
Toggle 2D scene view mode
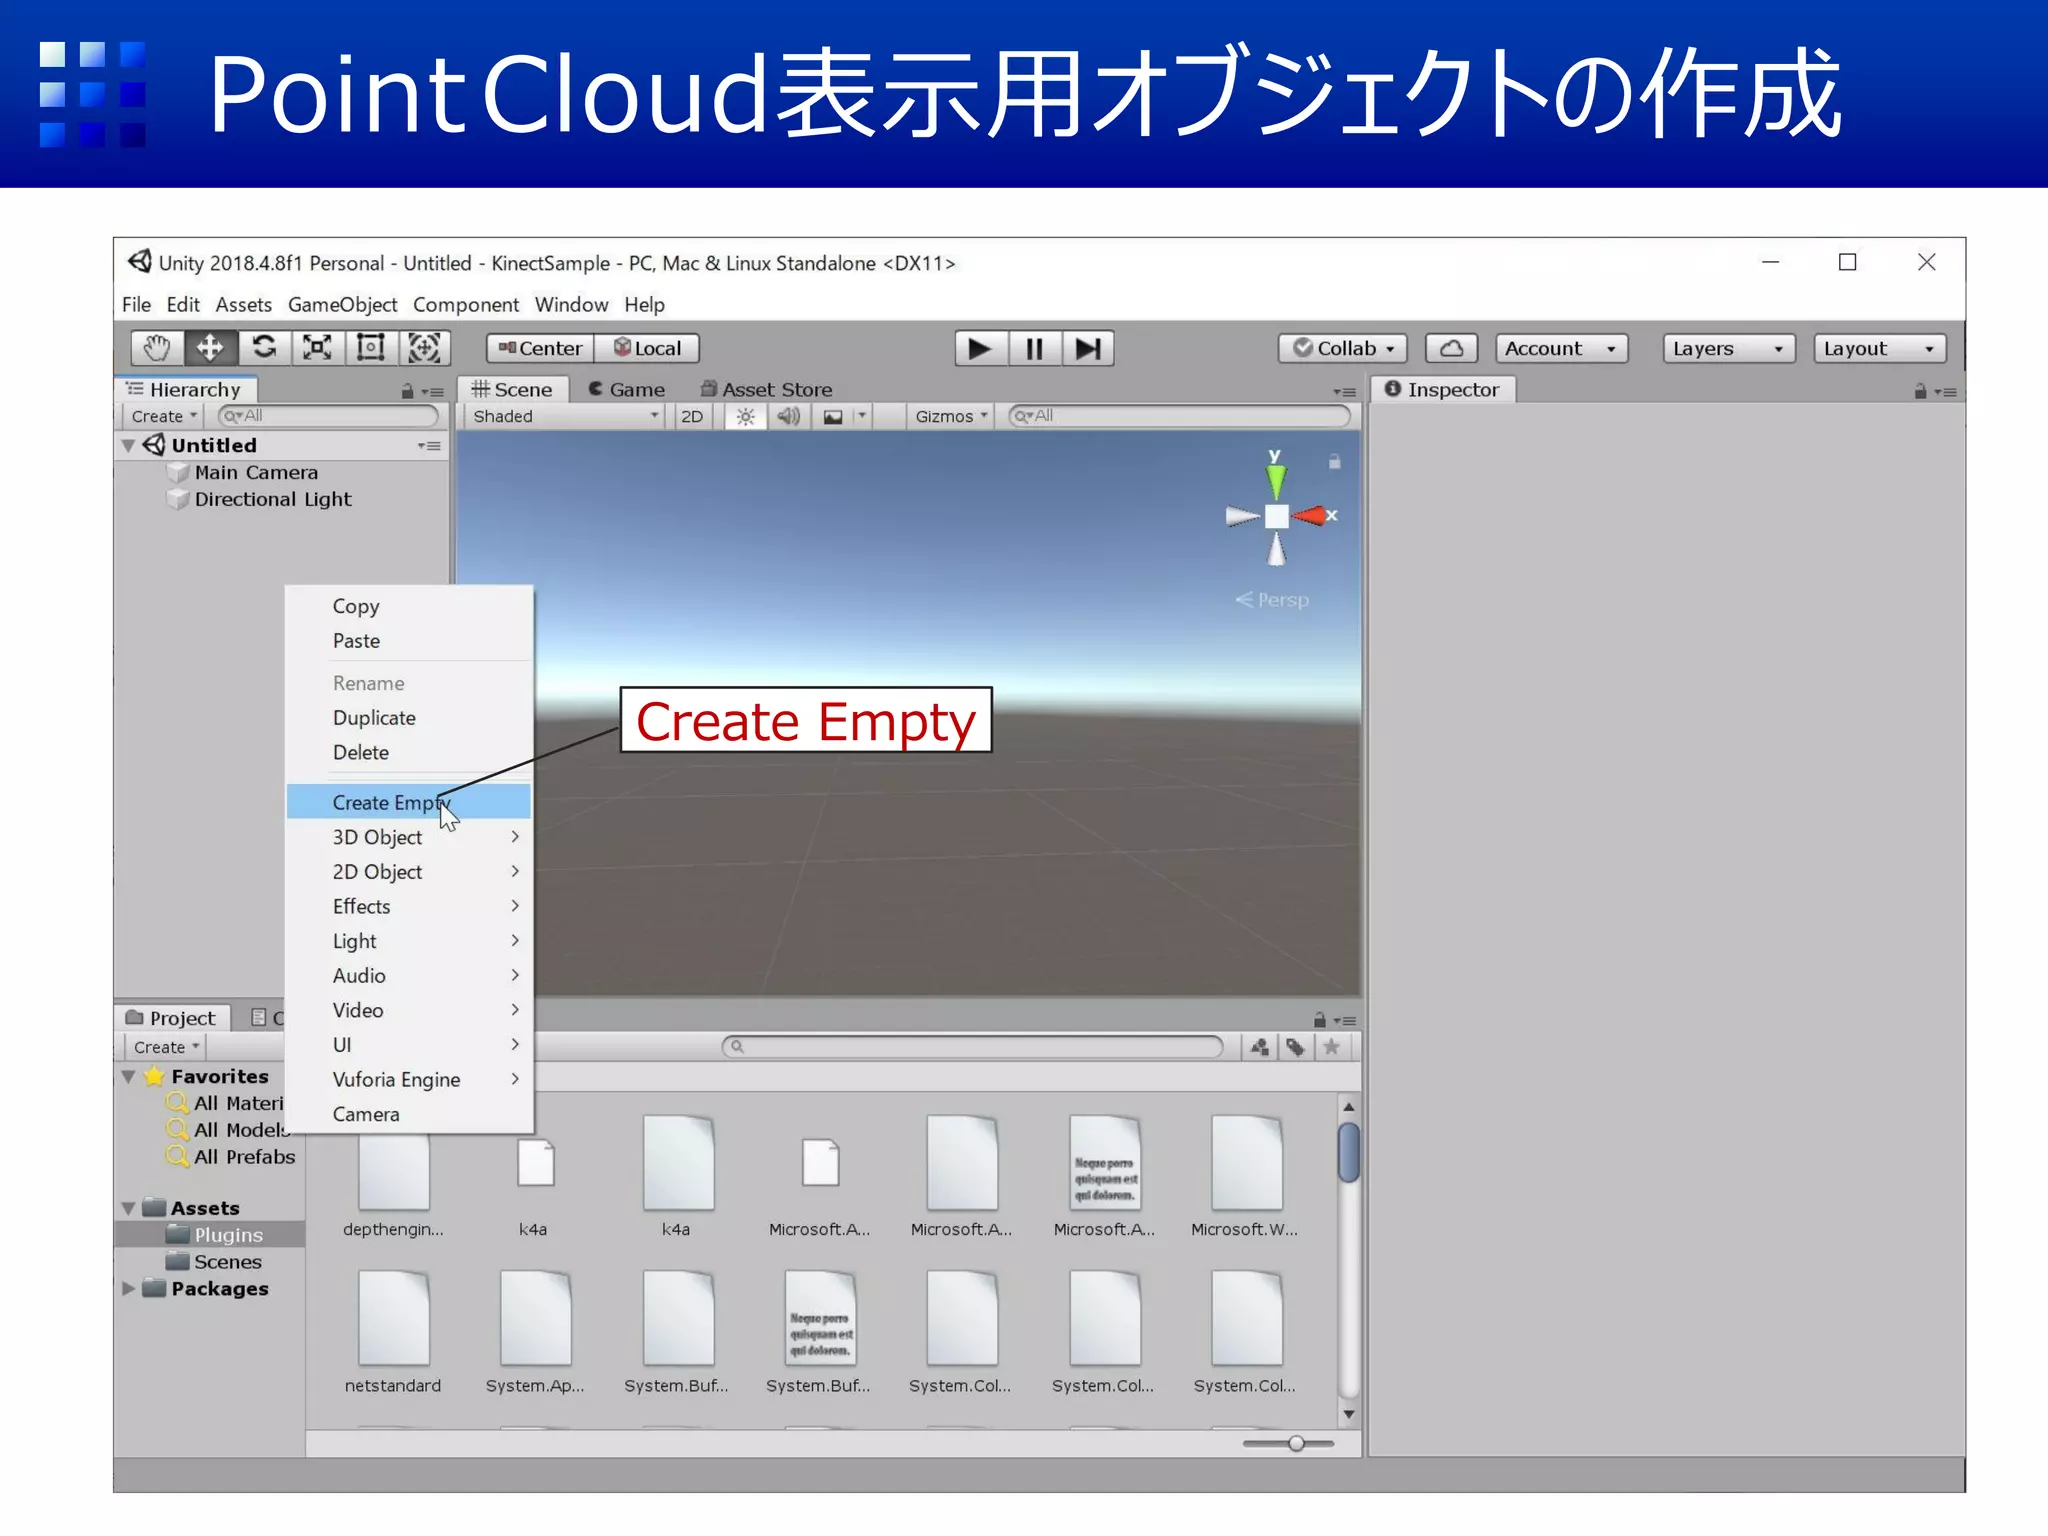pos(692,417)
